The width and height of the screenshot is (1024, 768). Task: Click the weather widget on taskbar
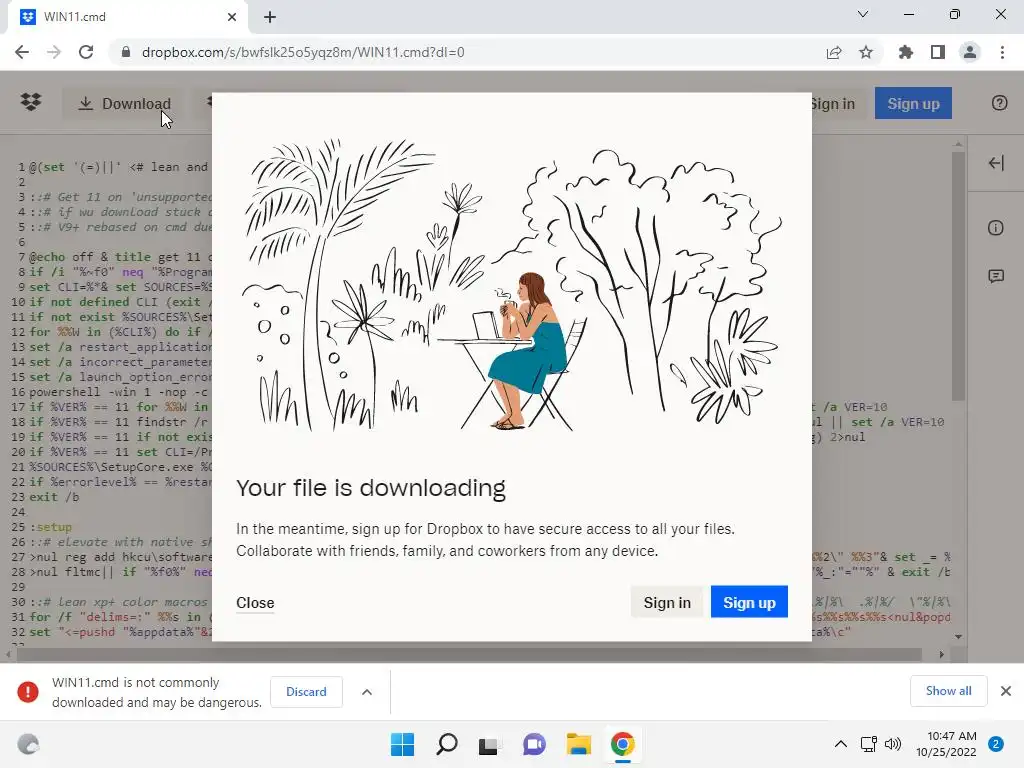pos(27,744)
